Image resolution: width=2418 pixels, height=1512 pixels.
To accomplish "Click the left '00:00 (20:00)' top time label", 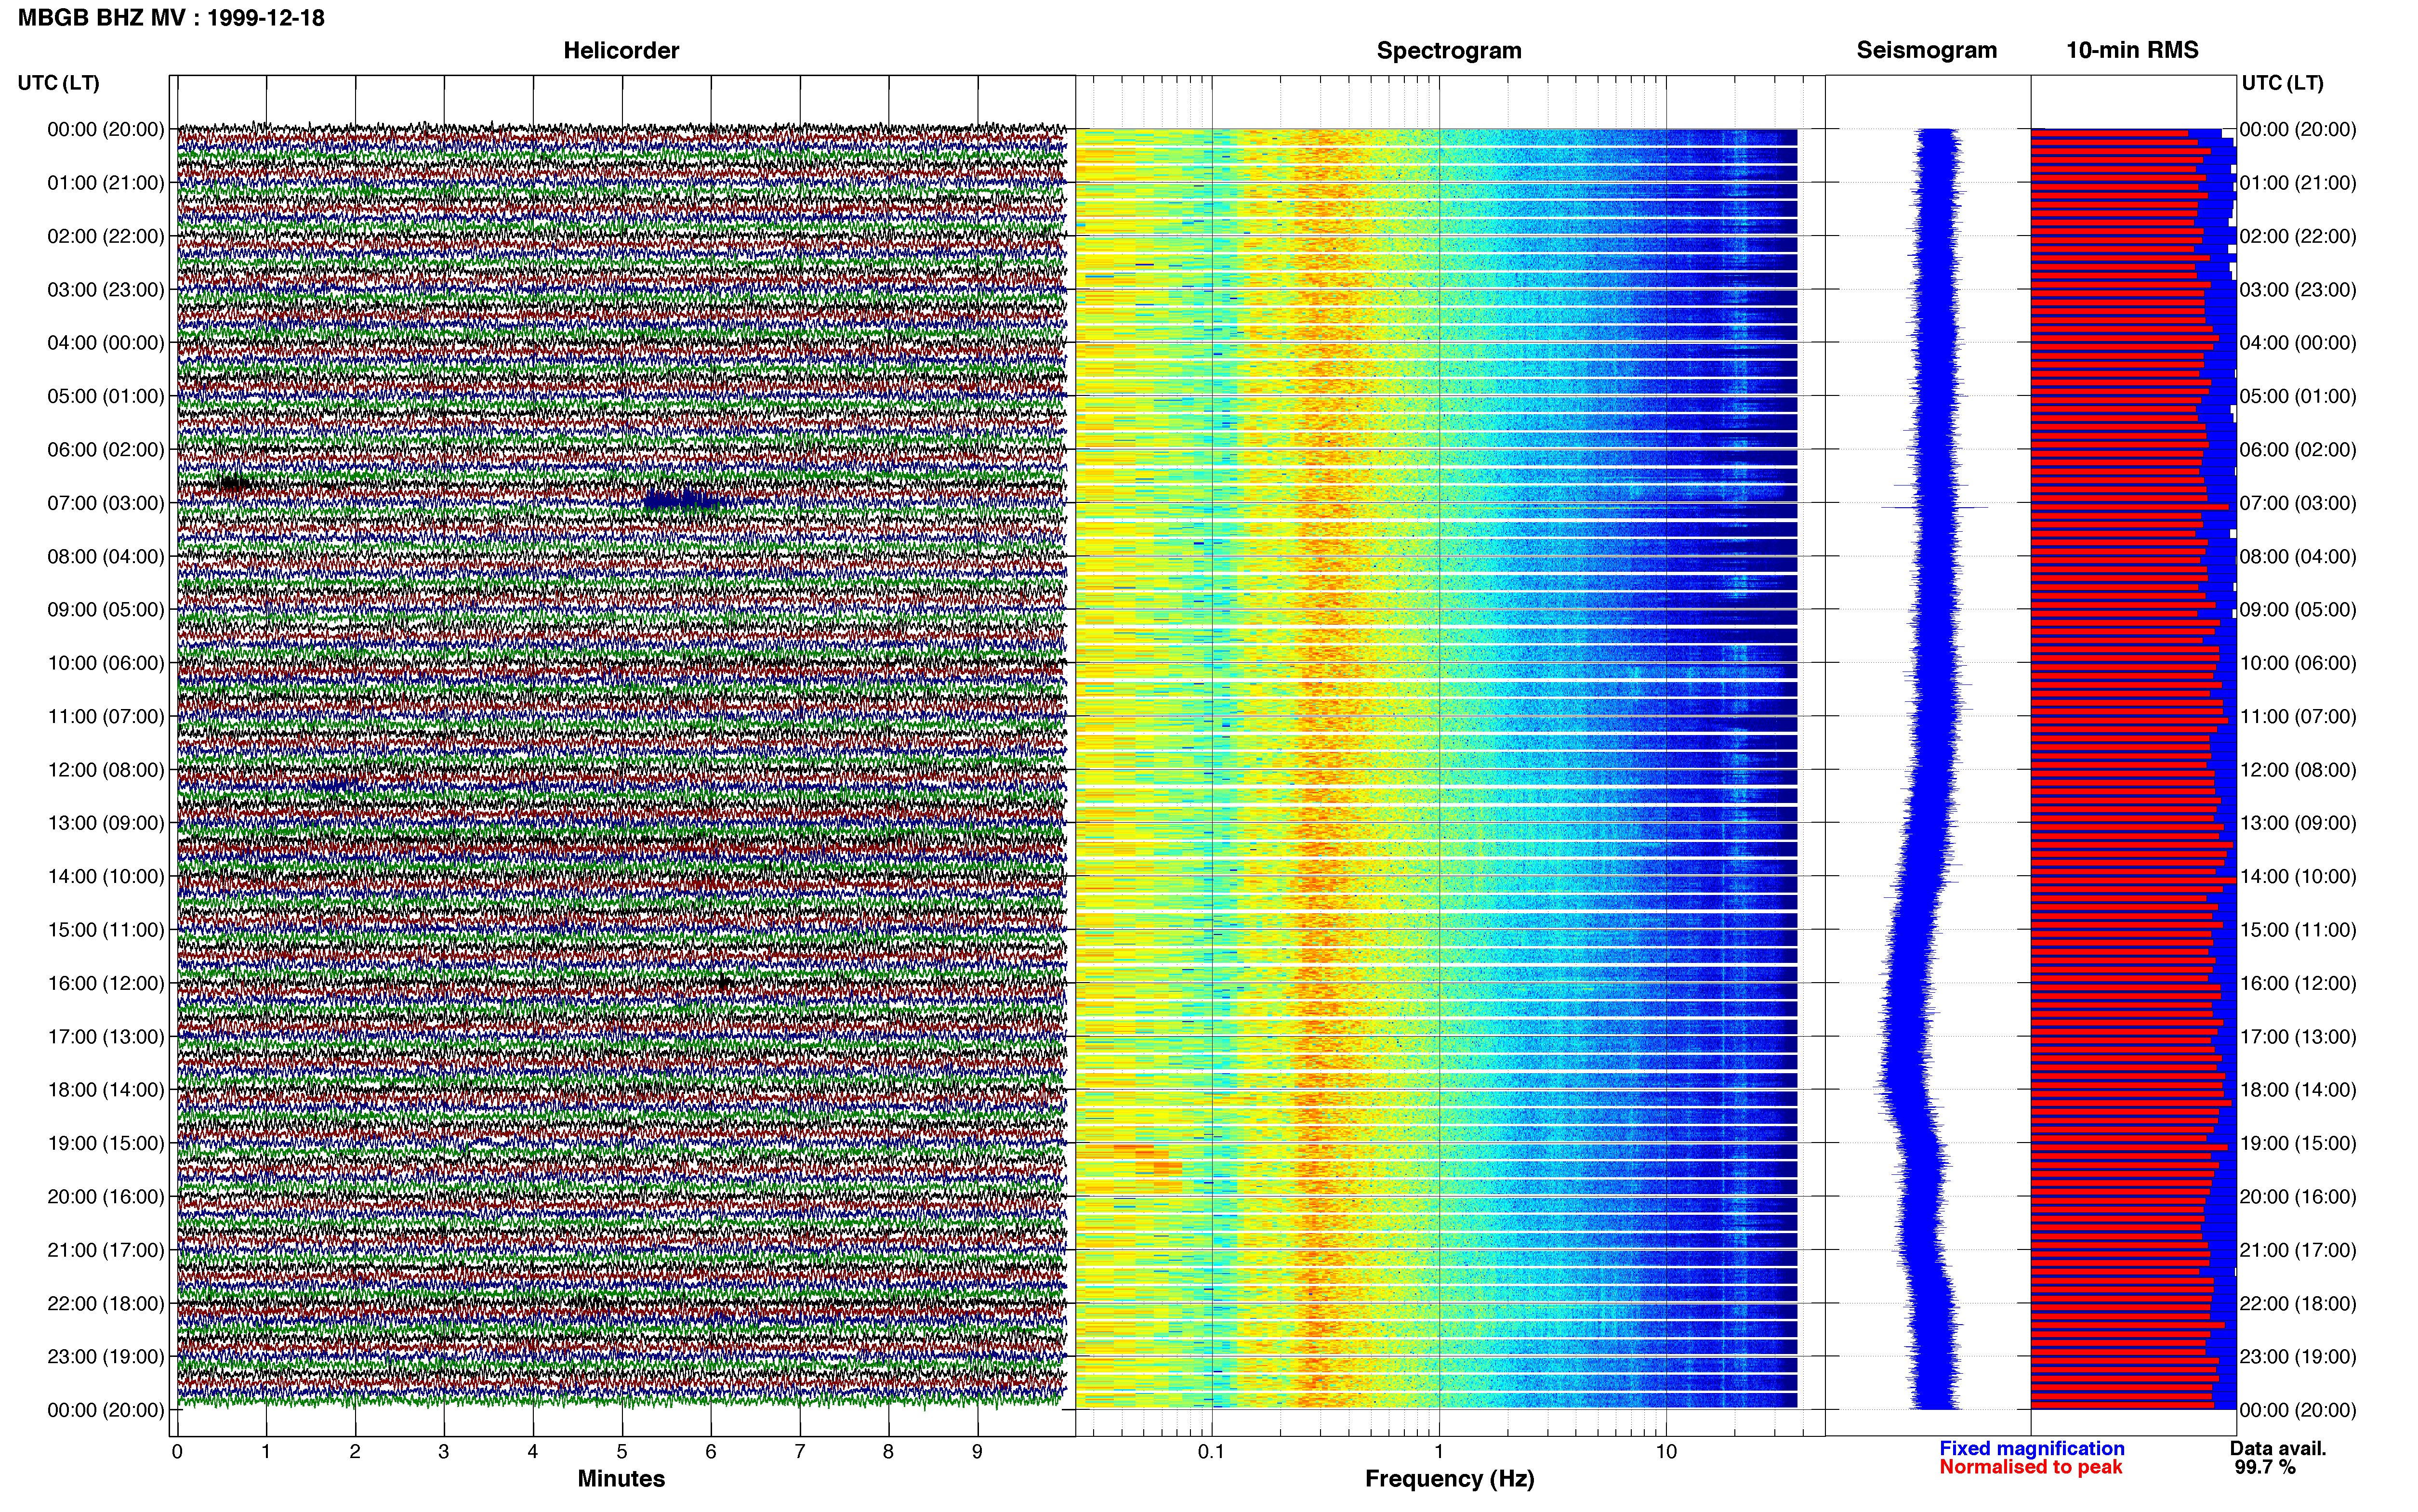I will [106, 129].
